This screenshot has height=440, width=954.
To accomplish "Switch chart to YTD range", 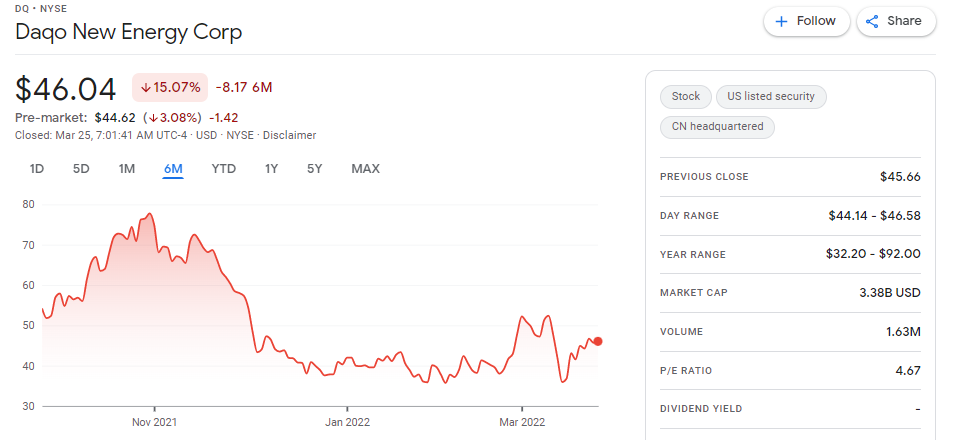I will (223, 169).
